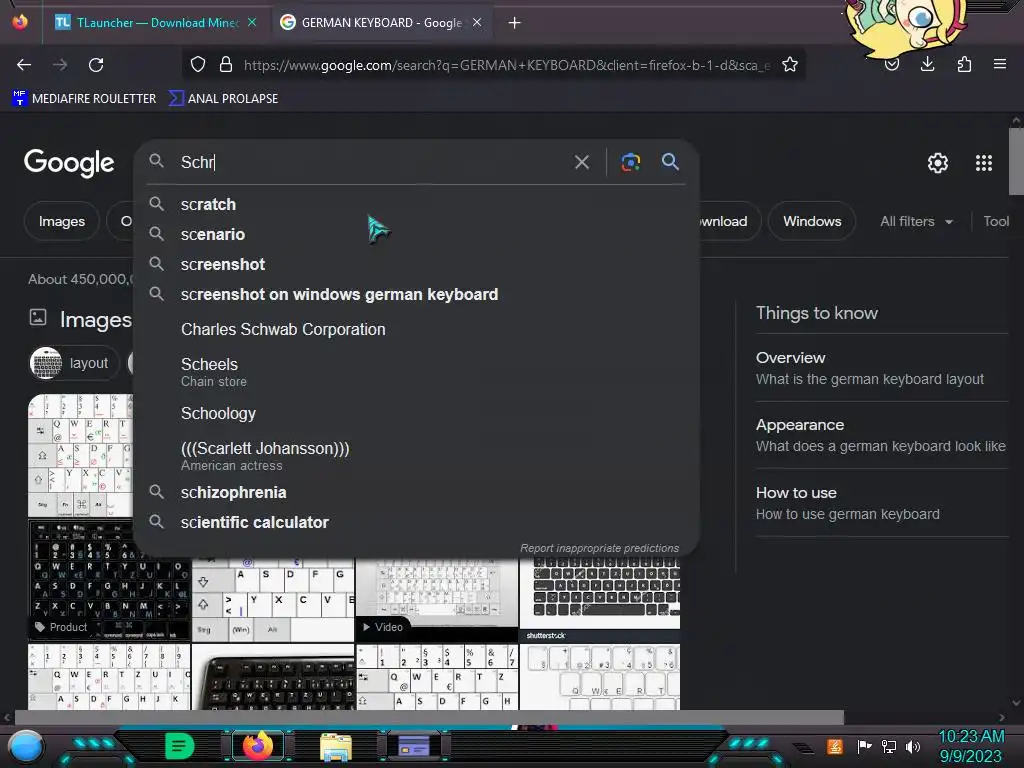This screenshot has height=768, width=1024.
Task: Click the horizontal page scrollbar
Action: coord(429,717)
